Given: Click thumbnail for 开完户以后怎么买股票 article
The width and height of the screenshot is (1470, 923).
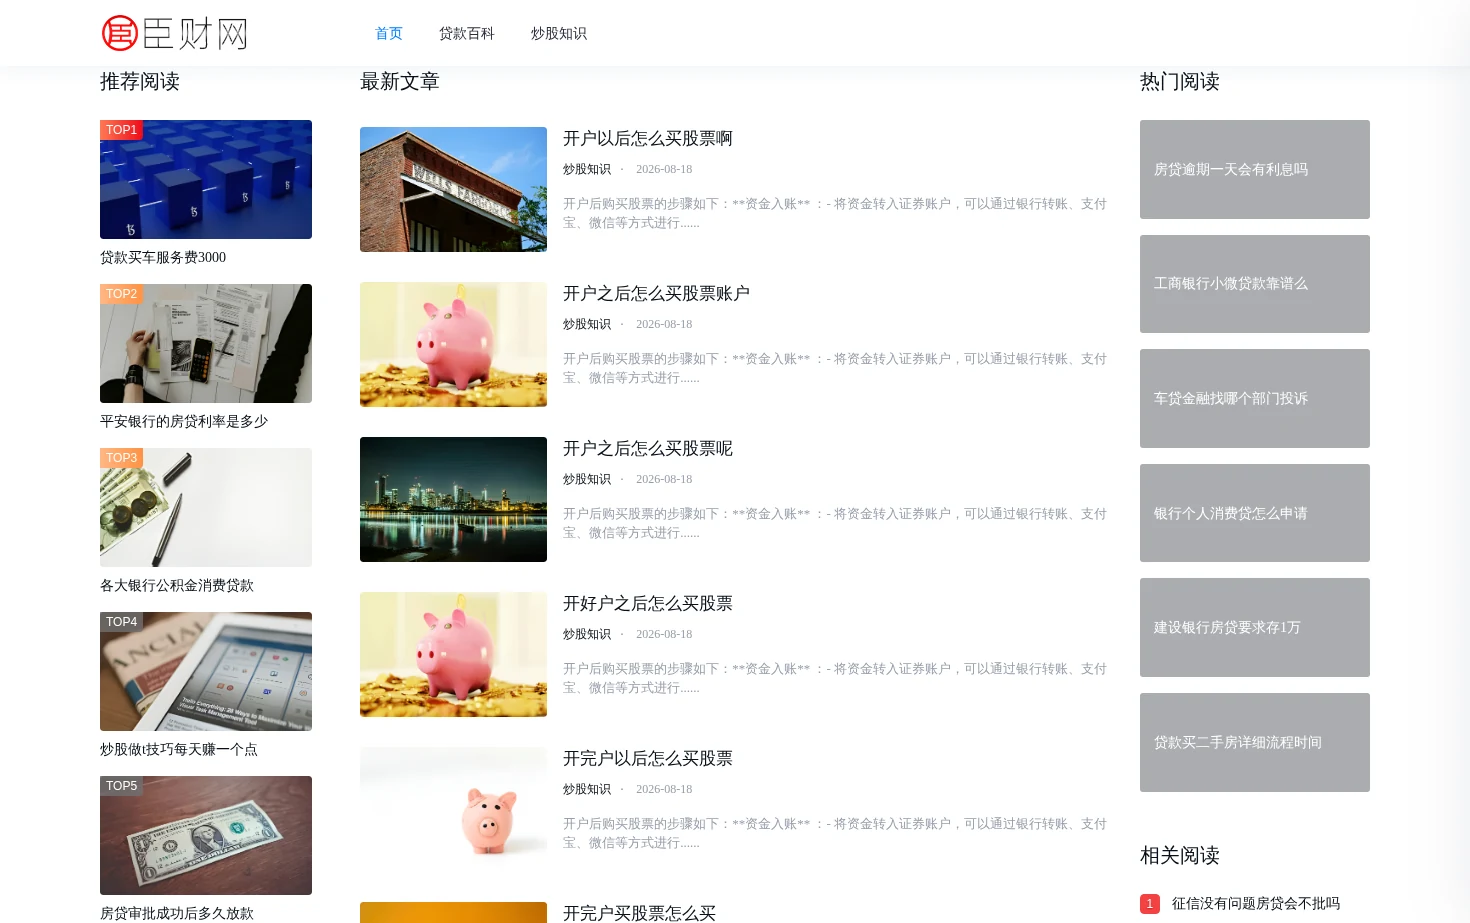Looking at the screenshot, I should [x=453, y=809].
